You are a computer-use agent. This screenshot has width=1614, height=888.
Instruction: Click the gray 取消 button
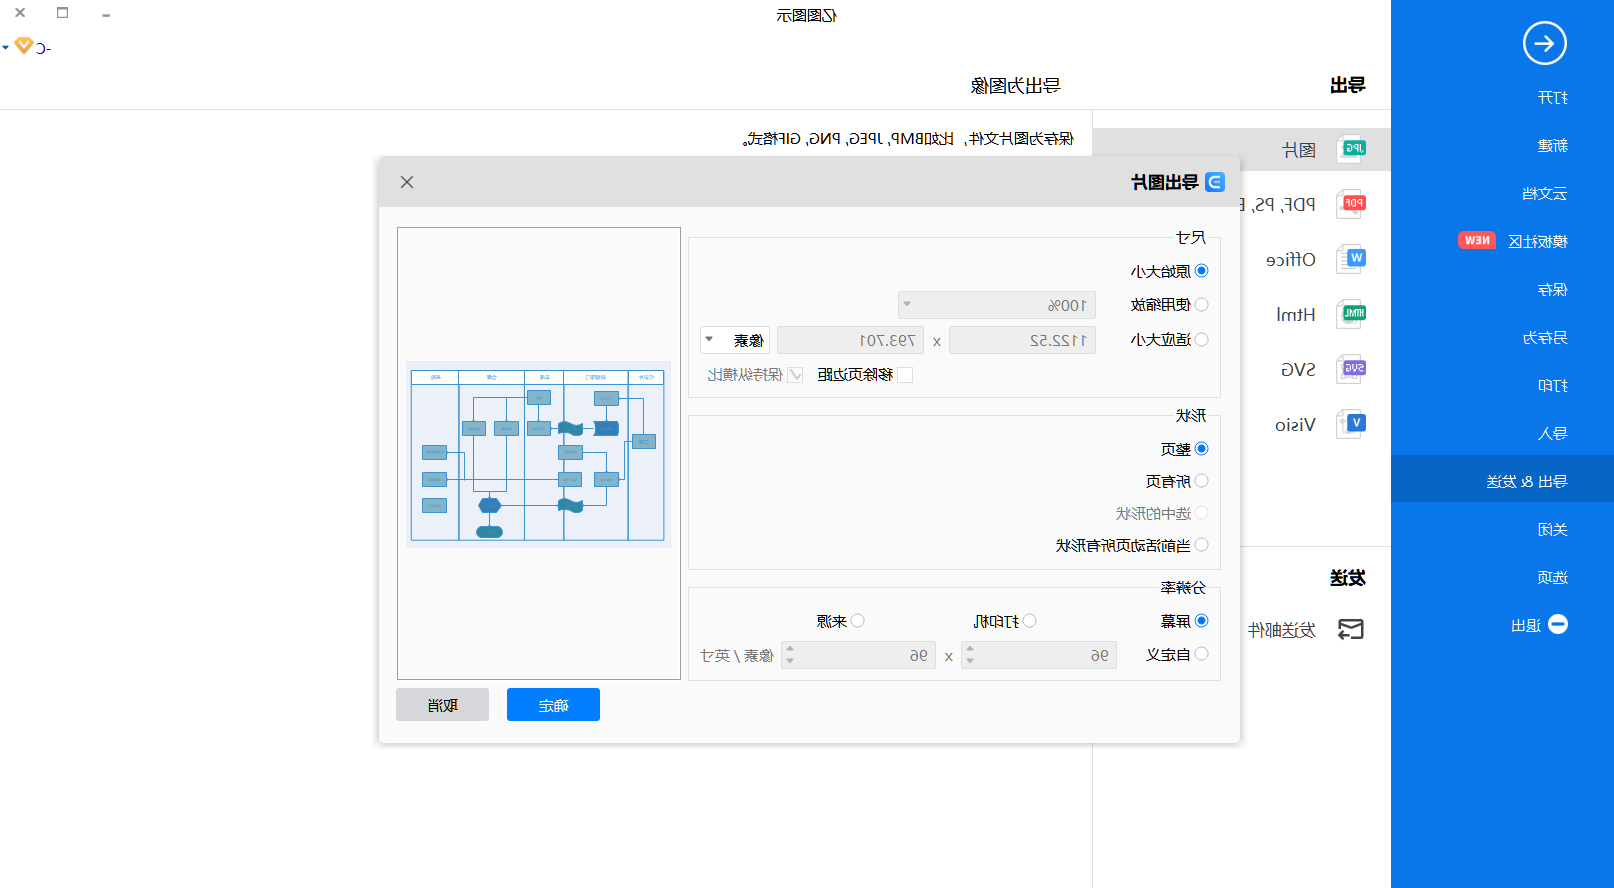(442, 705)
